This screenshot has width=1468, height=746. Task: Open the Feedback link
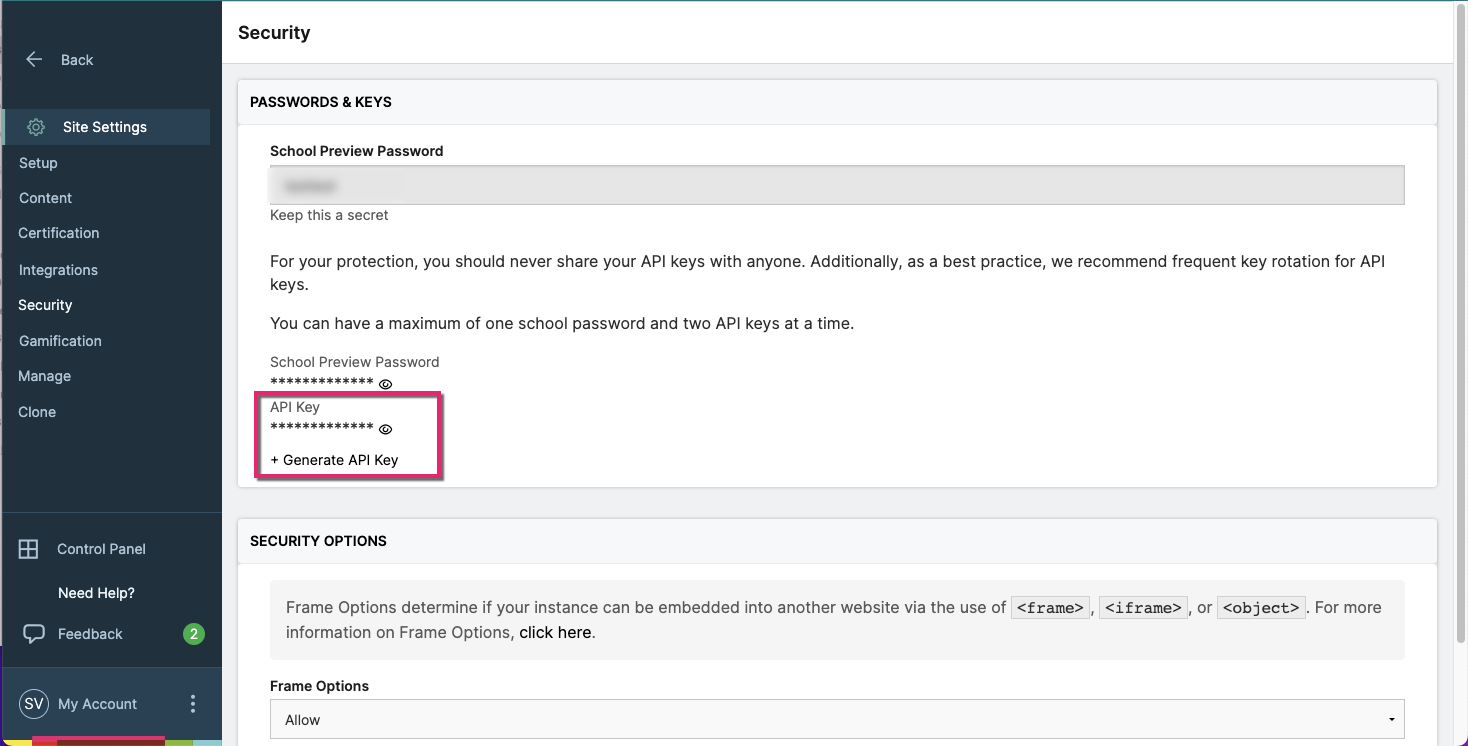tap(90, 634)
